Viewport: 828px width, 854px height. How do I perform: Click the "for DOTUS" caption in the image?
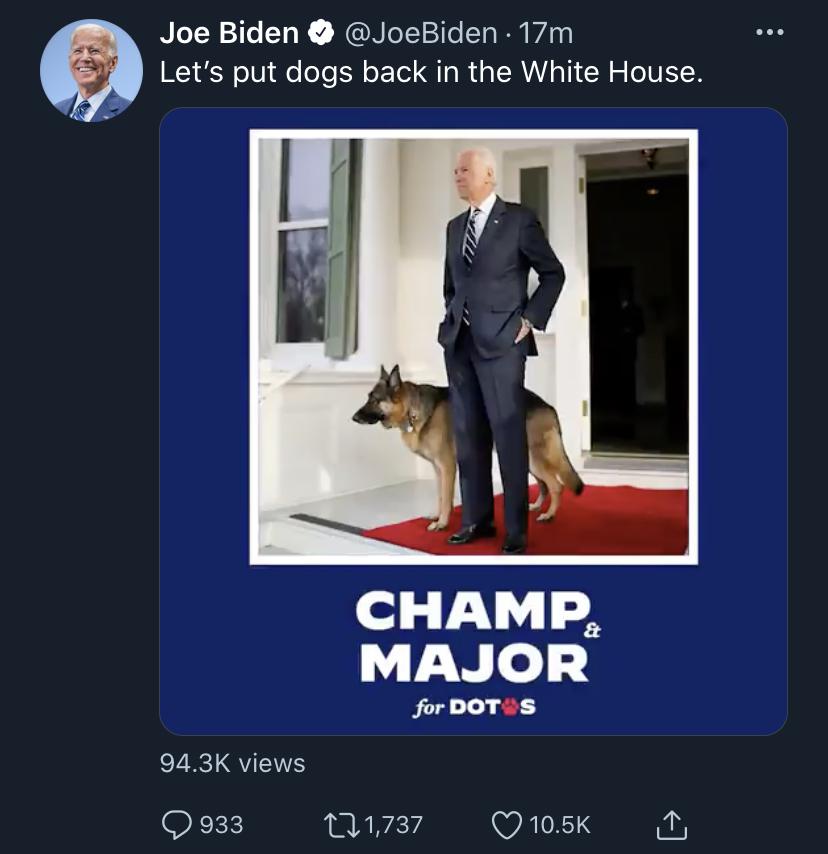tap(474, 707)
